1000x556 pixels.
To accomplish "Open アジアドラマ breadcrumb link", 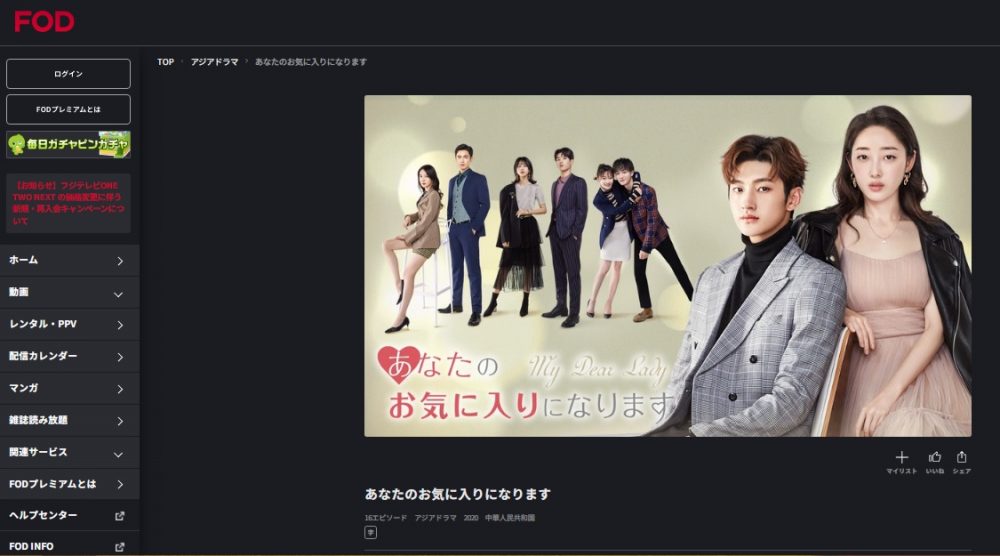I will click(x=214, y=62).
